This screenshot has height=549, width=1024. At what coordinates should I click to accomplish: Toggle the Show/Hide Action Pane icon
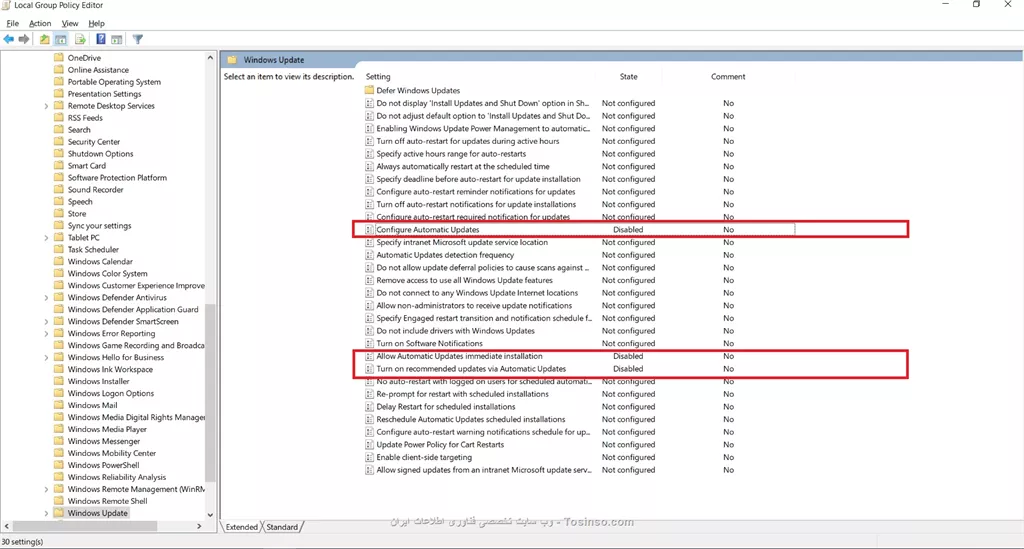[x=116, y=39]
